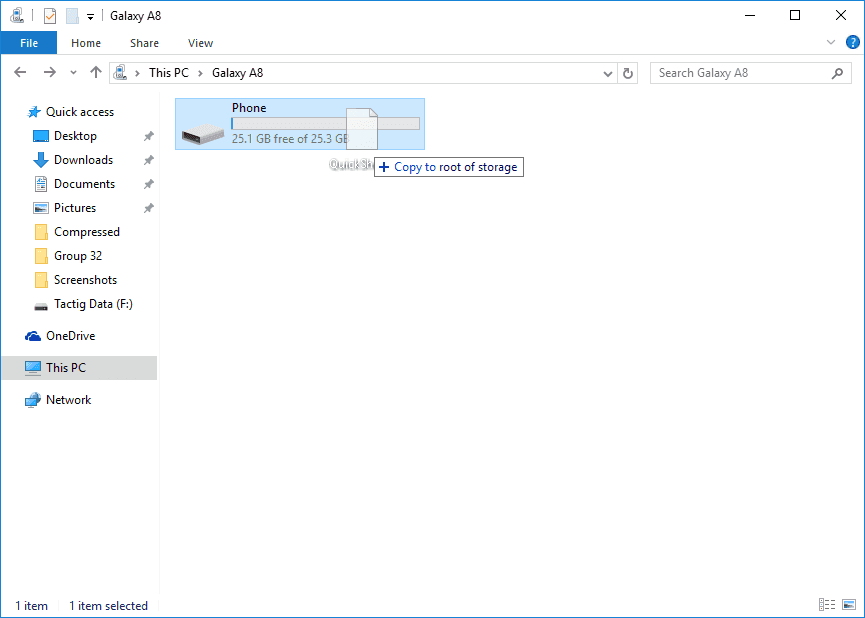
Task: Open the recent locations dropdown arrow
Action: tap(73, 73)
